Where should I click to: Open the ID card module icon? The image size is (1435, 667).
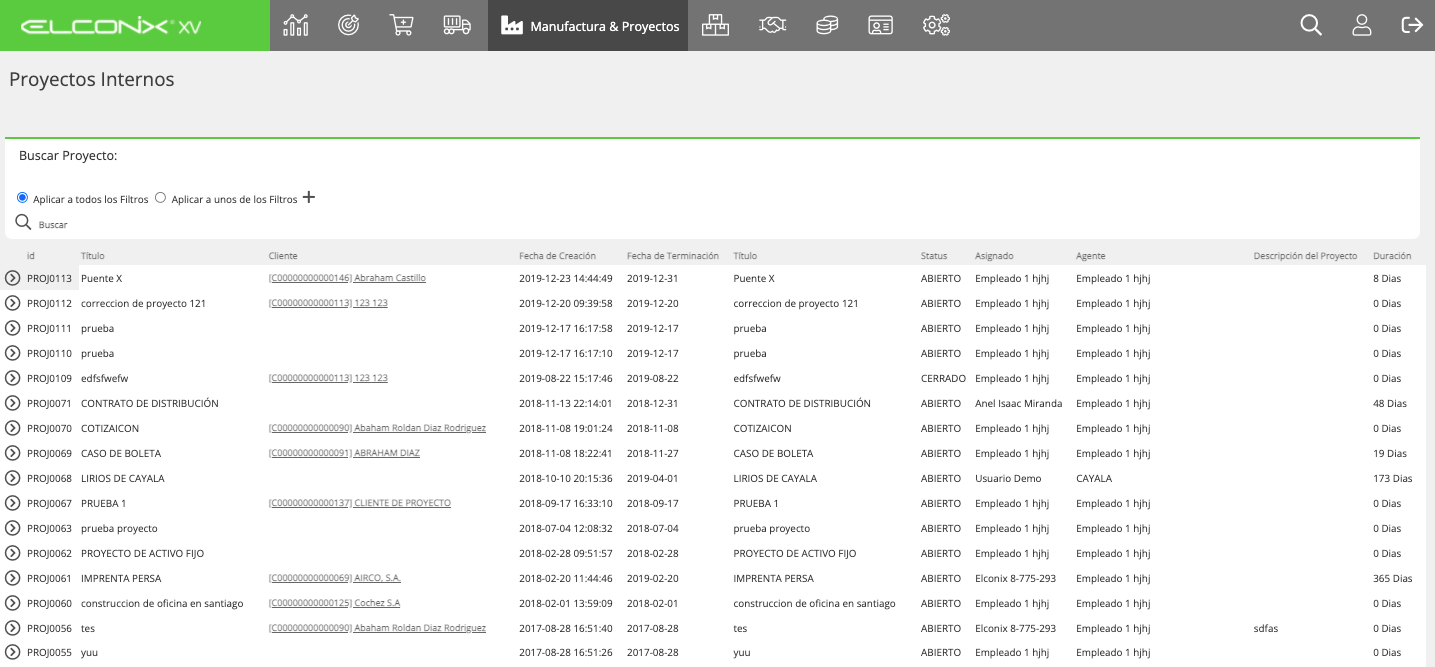(x=880, y=25)
